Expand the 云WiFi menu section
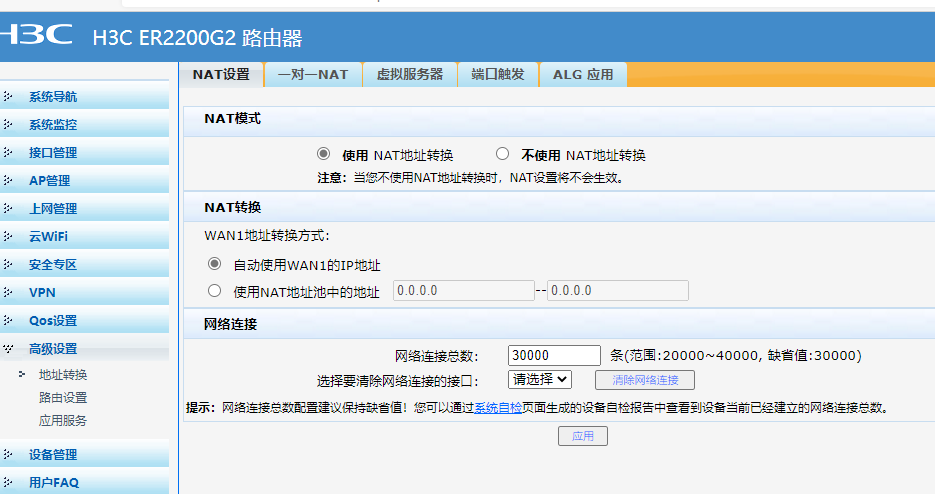 point(84,236)
